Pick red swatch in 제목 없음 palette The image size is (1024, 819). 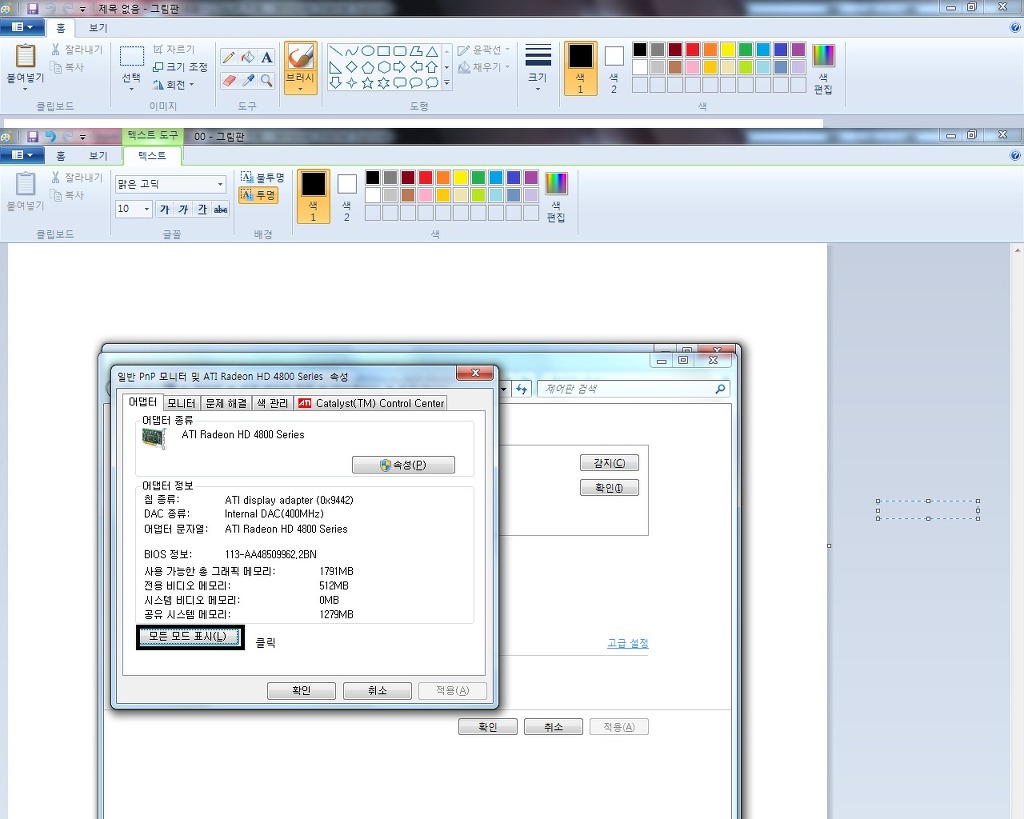(x=693, y=50)
